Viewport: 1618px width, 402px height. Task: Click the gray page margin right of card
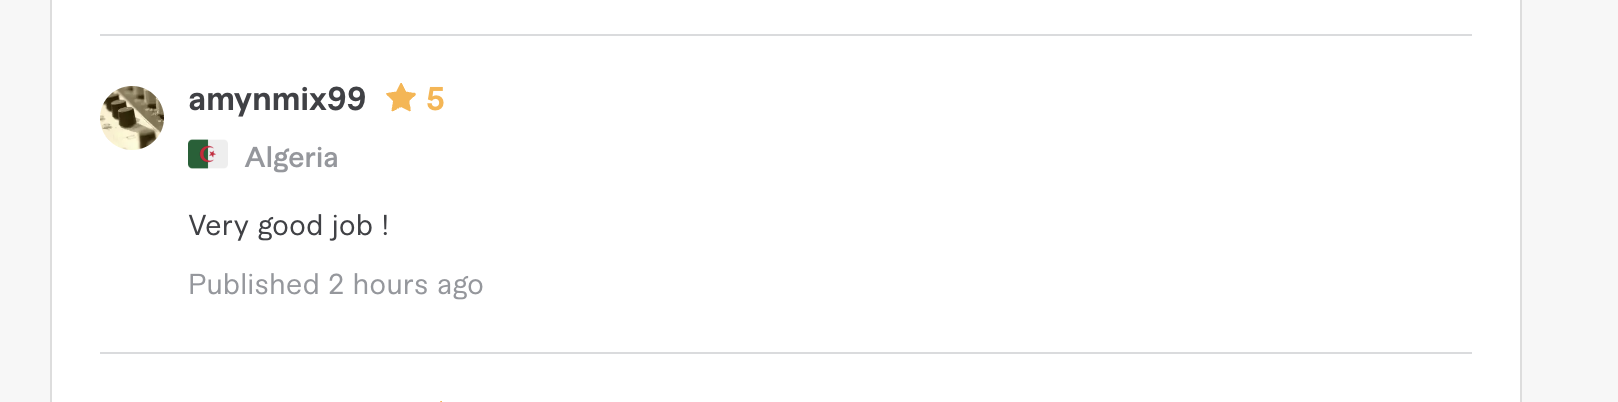pos(1570,201)
